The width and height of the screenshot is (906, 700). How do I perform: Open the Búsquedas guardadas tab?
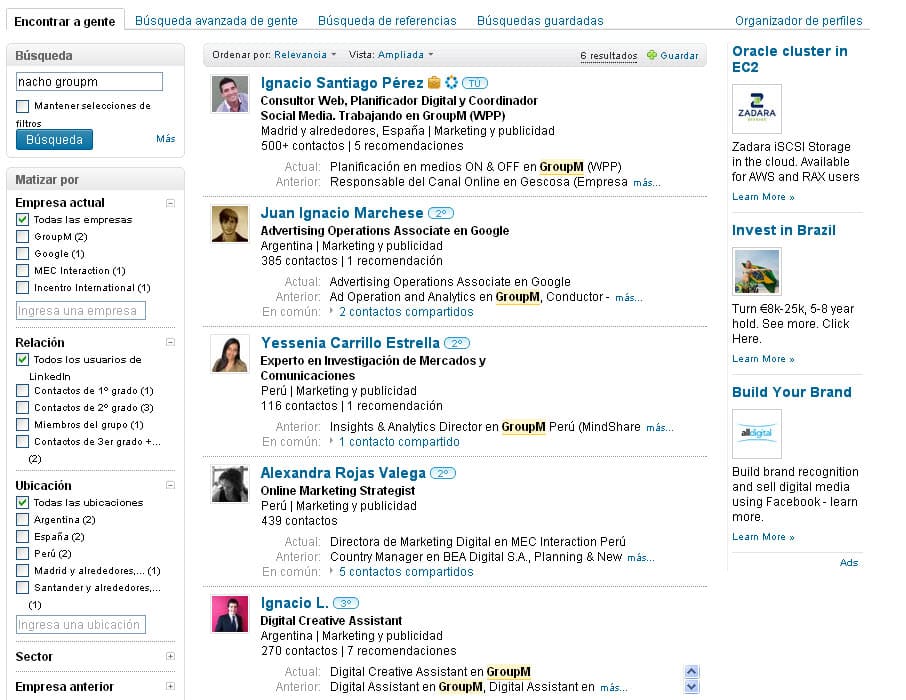(x=540, y=20)
